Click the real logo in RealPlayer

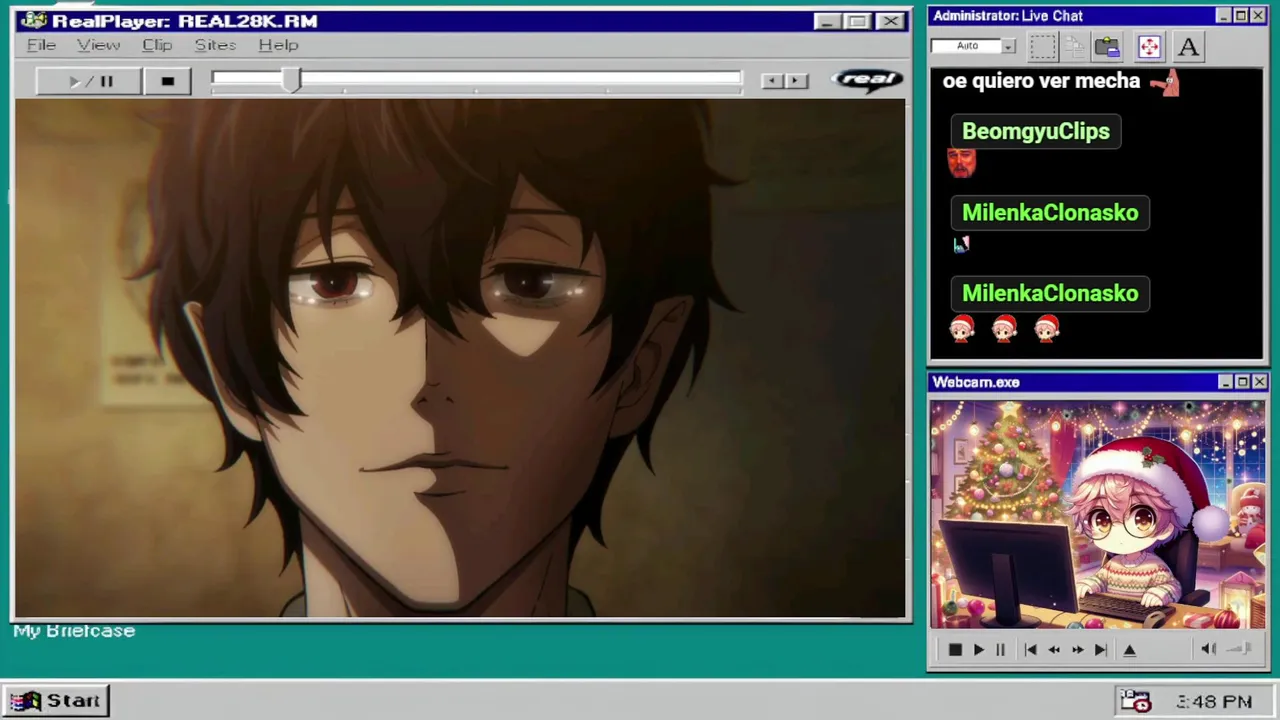point(867,80)
